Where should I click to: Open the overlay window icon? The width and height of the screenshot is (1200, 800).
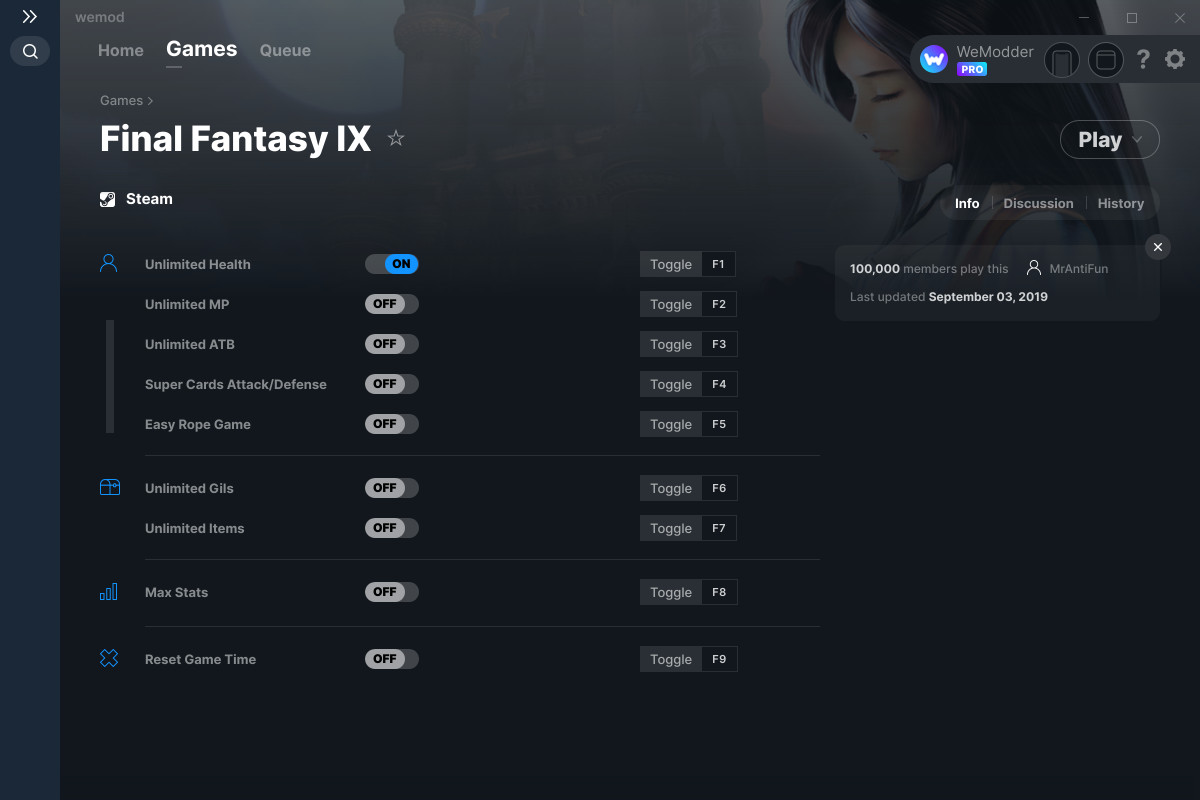[1106, 60]
